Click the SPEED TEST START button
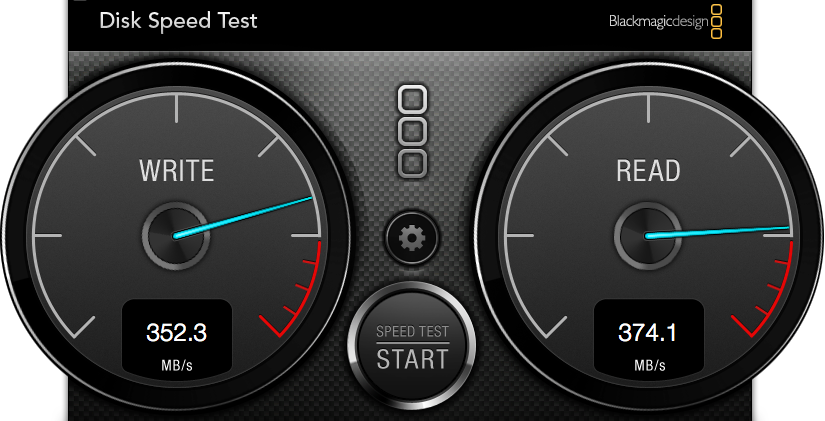The height and width of the screenshot is (421, 825). tap(412, 347)
